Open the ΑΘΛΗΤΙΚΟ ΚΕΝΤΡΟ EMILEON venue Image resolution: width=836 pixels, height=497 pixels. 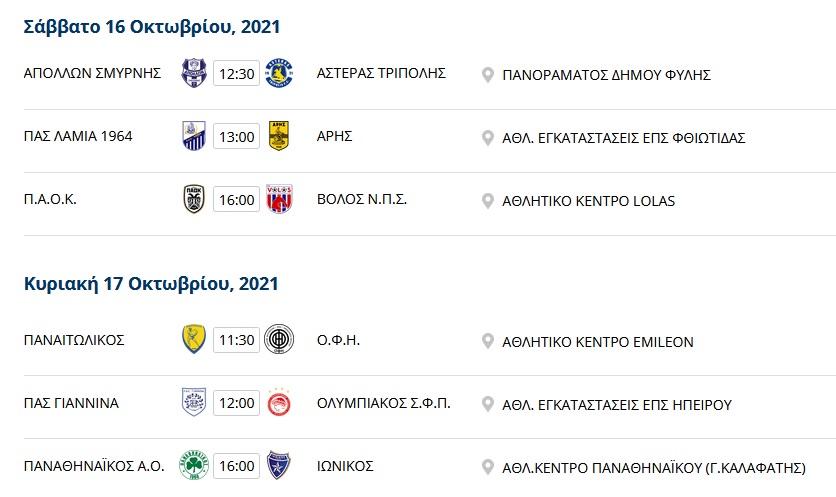point(598,342)
